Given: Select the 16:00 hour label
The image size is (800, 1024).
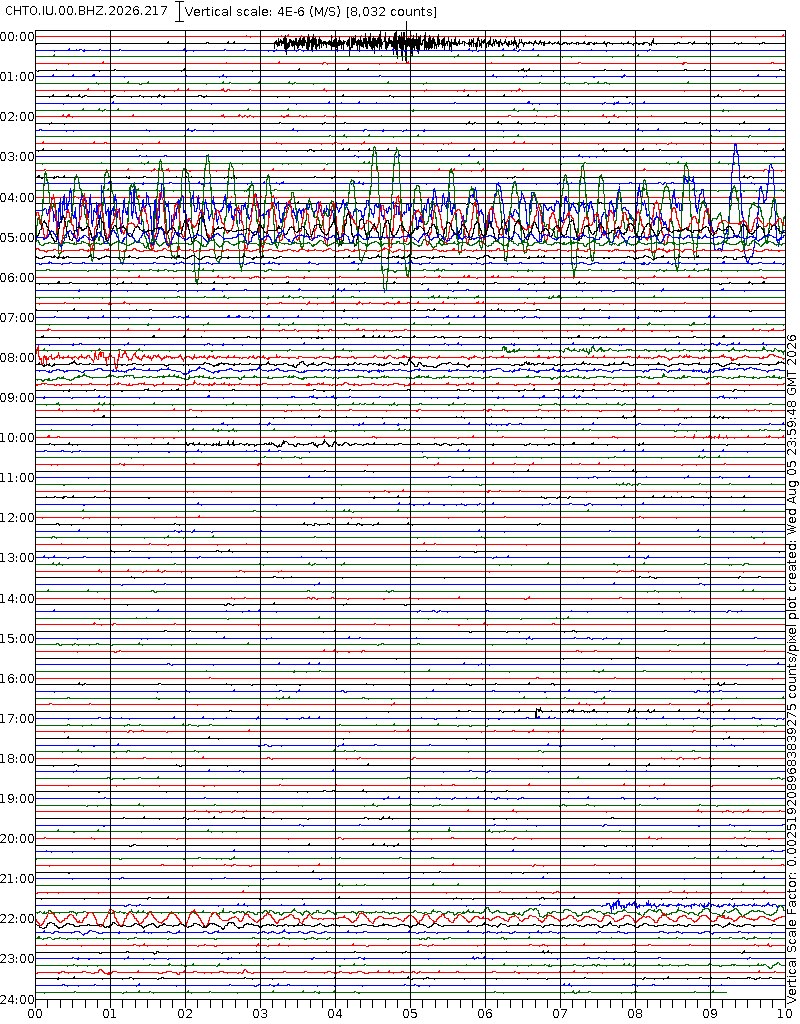Looking at the screenshot, I should pyautogui.click(x=18, y=679).
